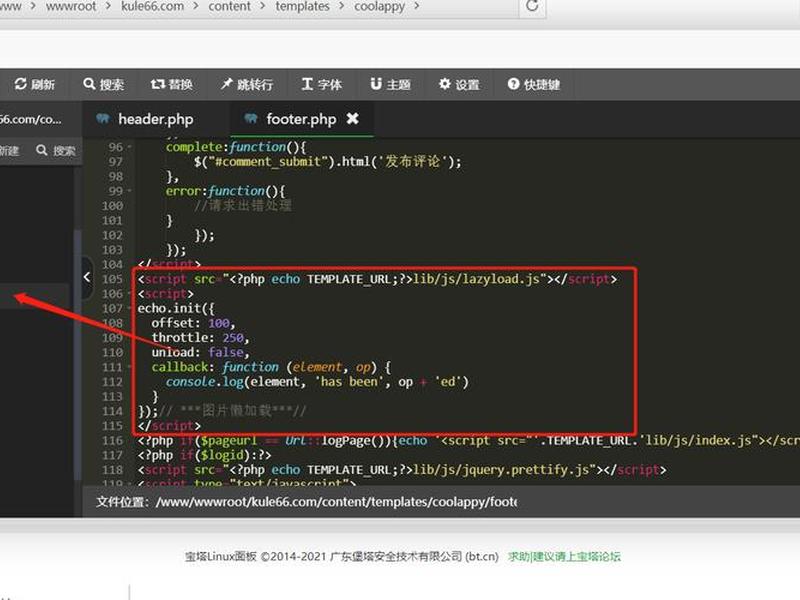Click the sidebar 新建 new button
This screenshot has height=600, width=800.
tap(9, 151)
